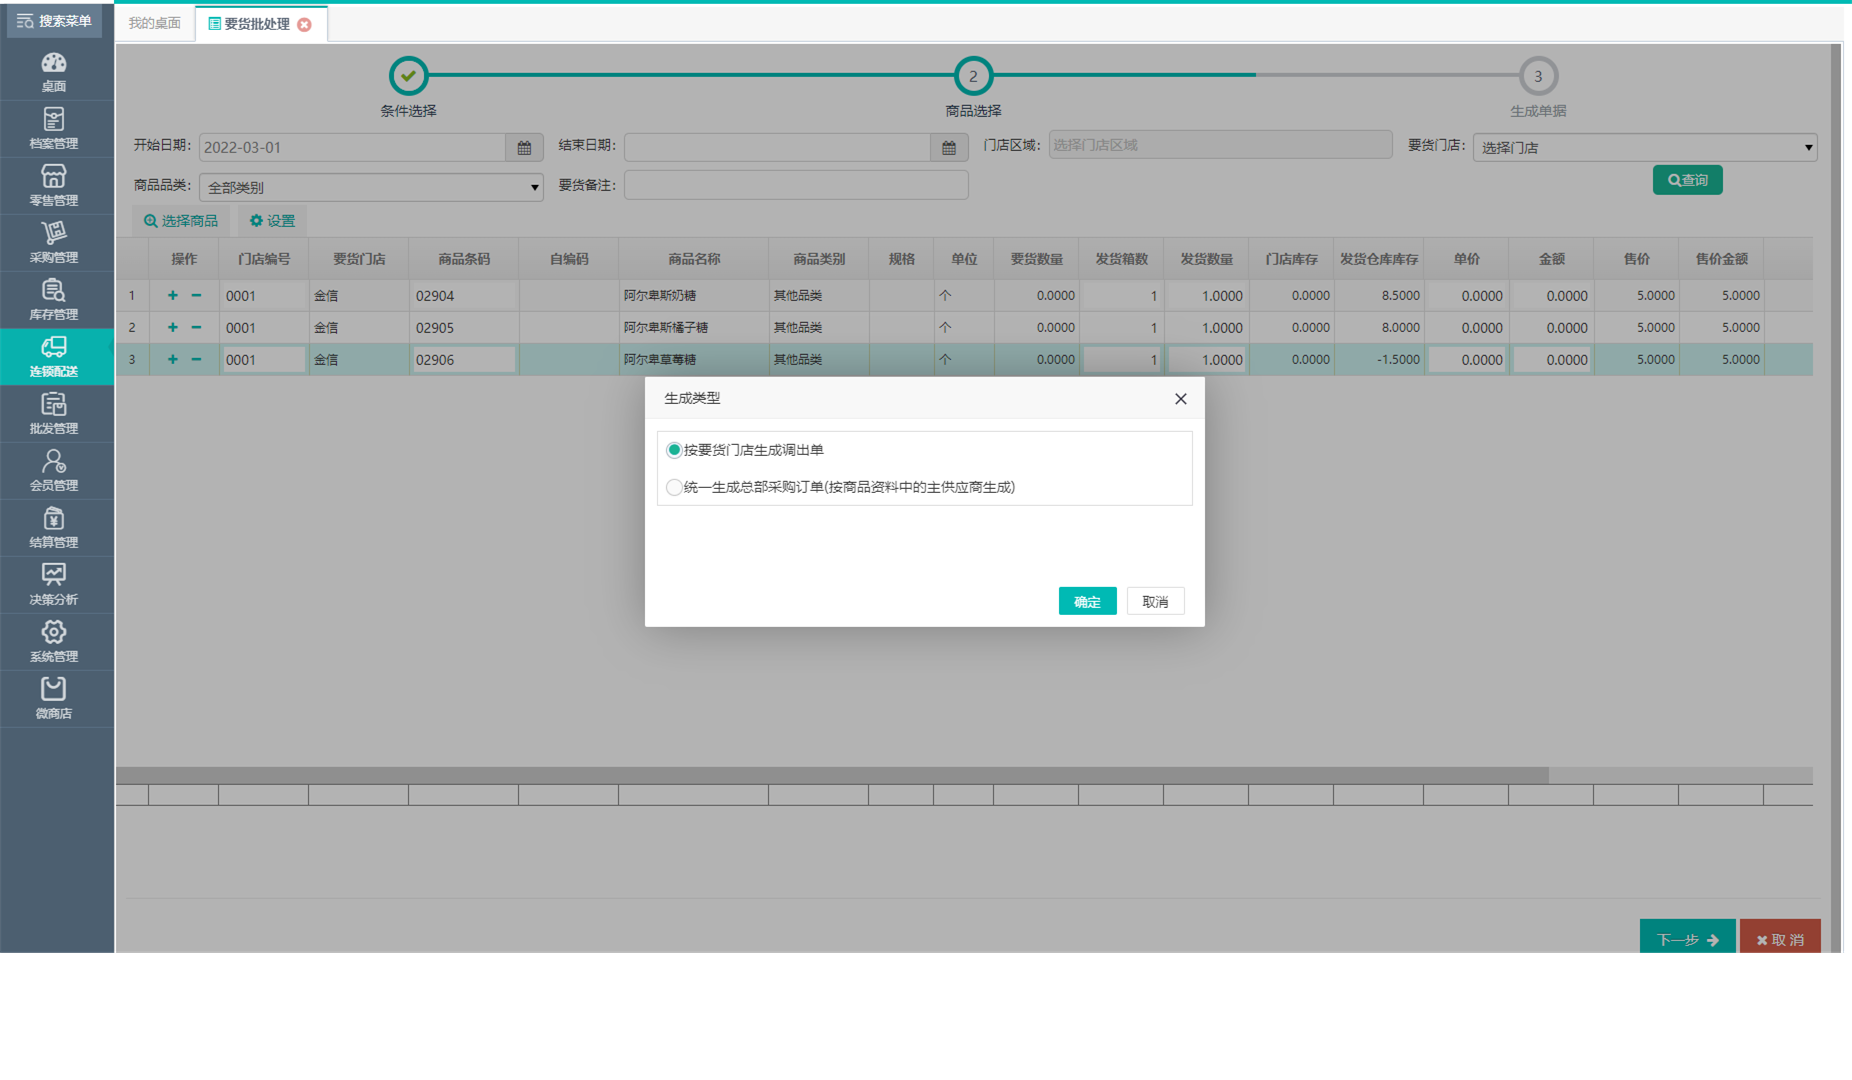The image size is (1852, 1080).
Task: Close the 生成类型 dialog
Action: (x=1181, y=398)
